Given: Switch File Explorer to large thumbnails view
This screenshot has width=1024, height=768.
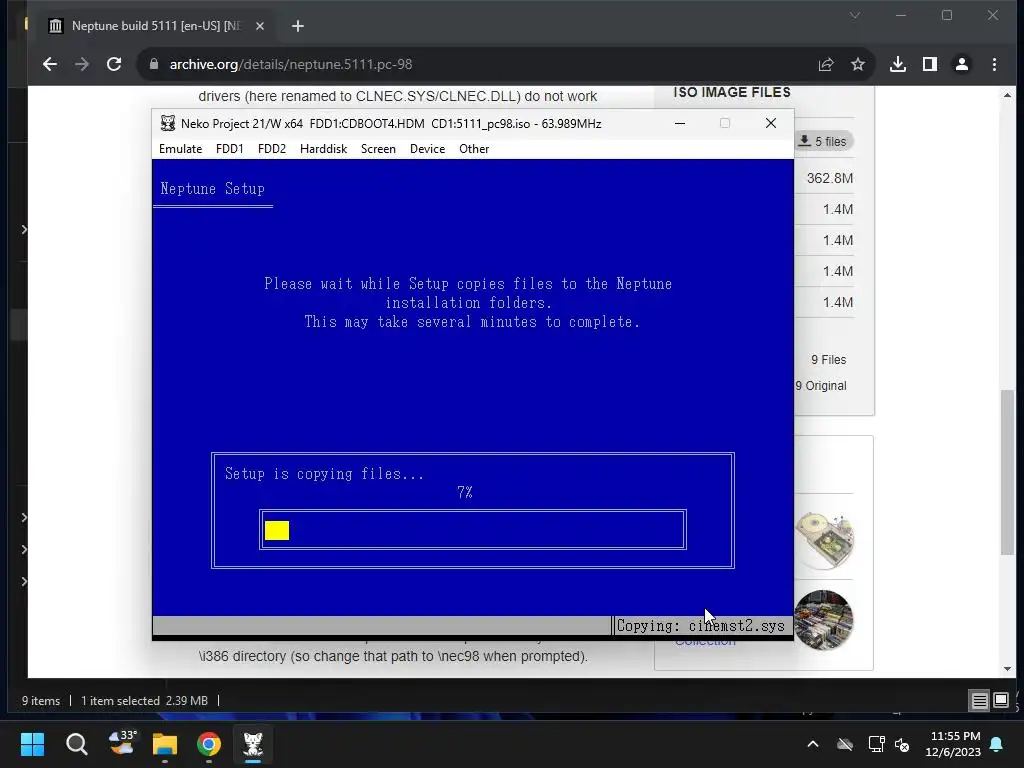Looking at the screenshot, I should (x=1001, y=701).
